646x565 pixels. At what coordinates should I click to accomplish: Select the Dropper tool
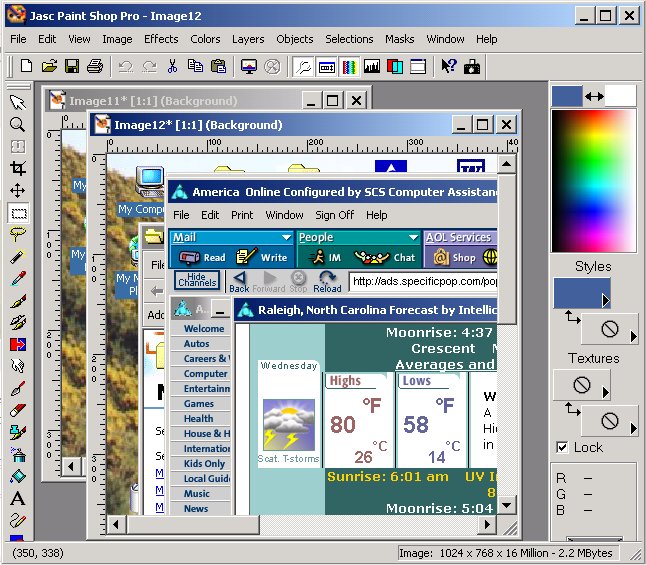pyautogui.click(x=17, y=278)
